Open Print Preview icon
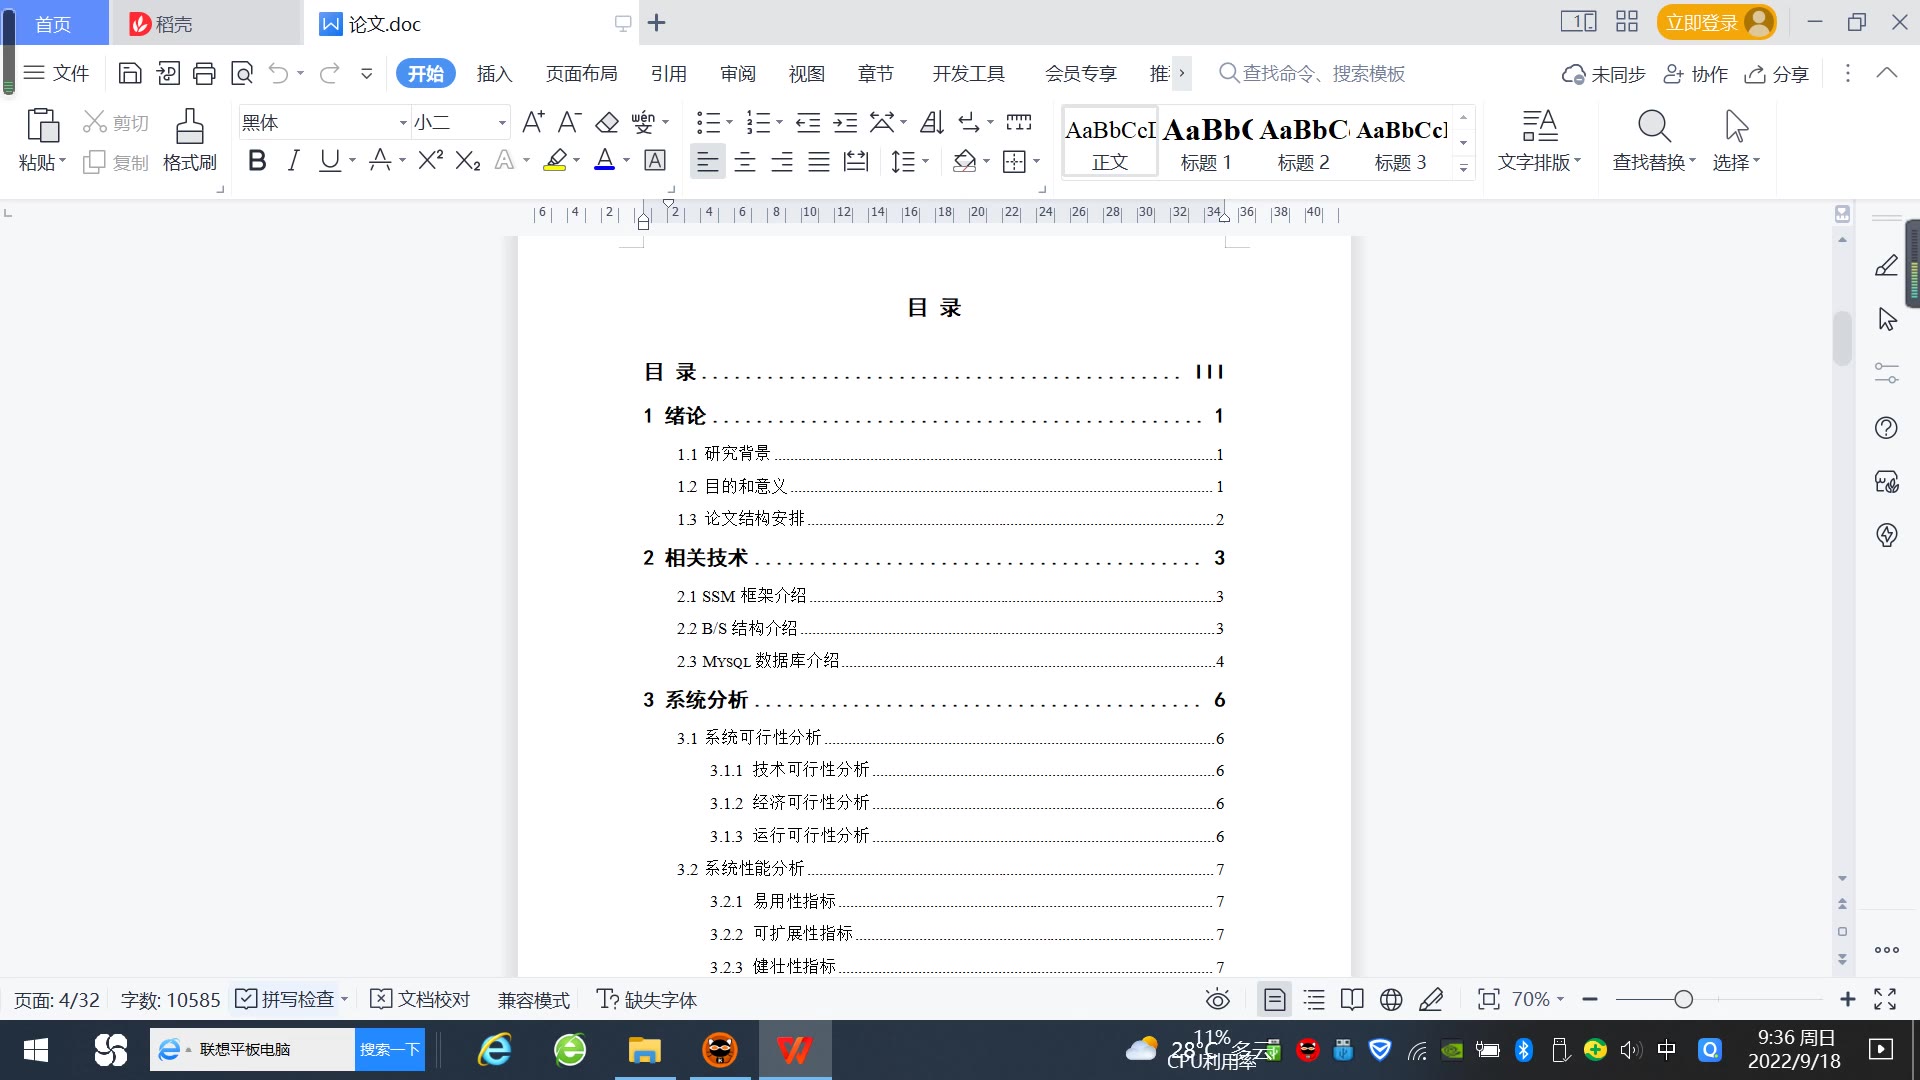 point(242,73)
